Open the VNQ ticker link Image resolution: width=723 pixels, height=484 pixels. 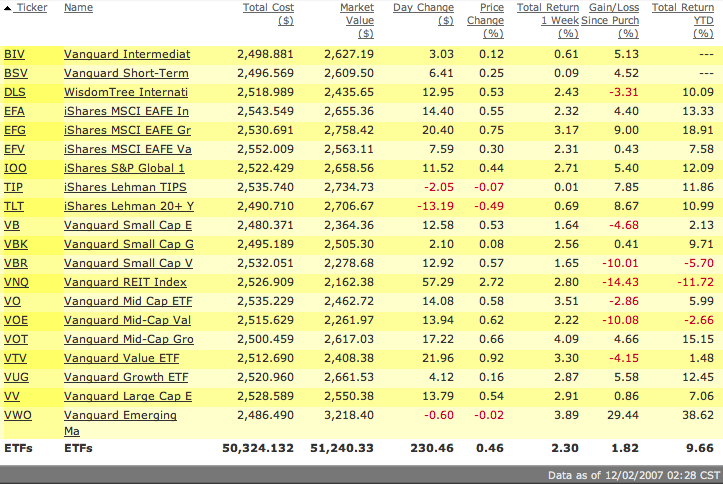coord(16,282)
